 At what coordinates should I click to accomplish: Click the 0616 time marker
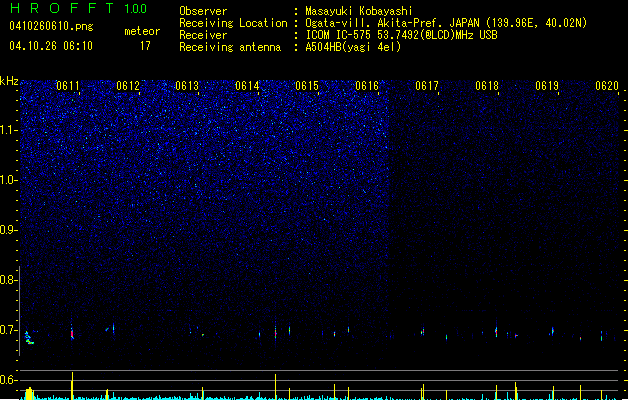coord(367,85)
